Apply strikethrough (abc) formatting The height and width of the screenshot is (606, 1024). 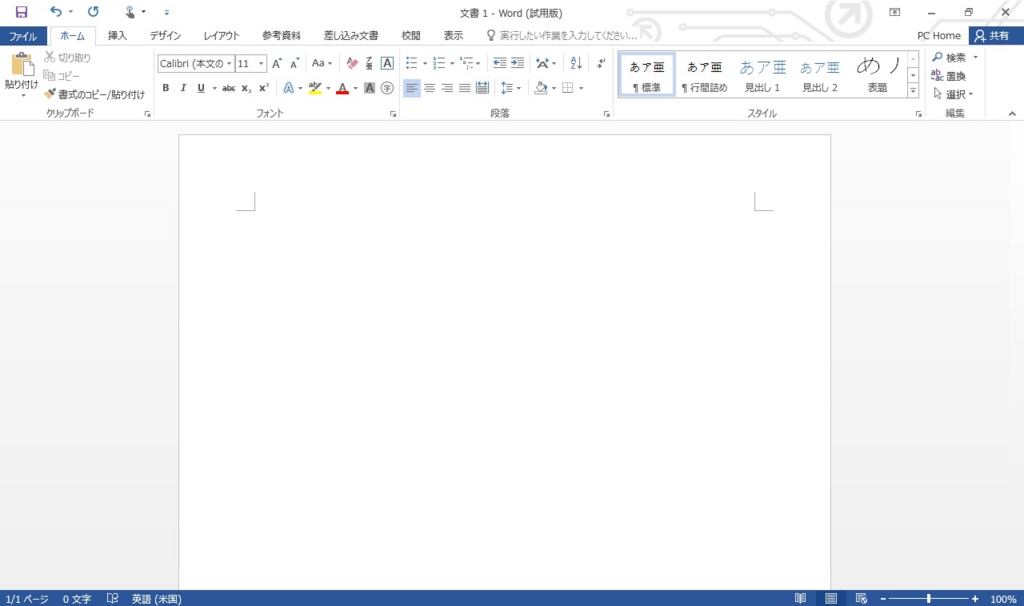point(229,88)
